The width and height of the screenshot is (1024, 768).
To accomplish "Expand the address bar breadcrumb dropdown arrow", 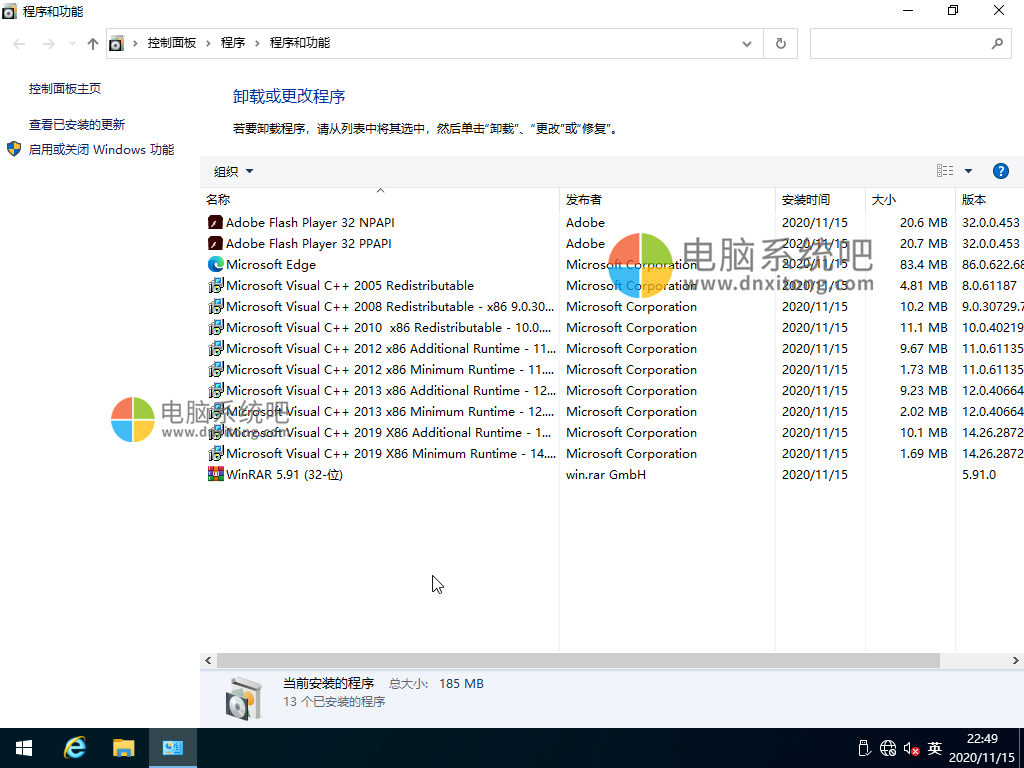I will [x=746, y=44].
